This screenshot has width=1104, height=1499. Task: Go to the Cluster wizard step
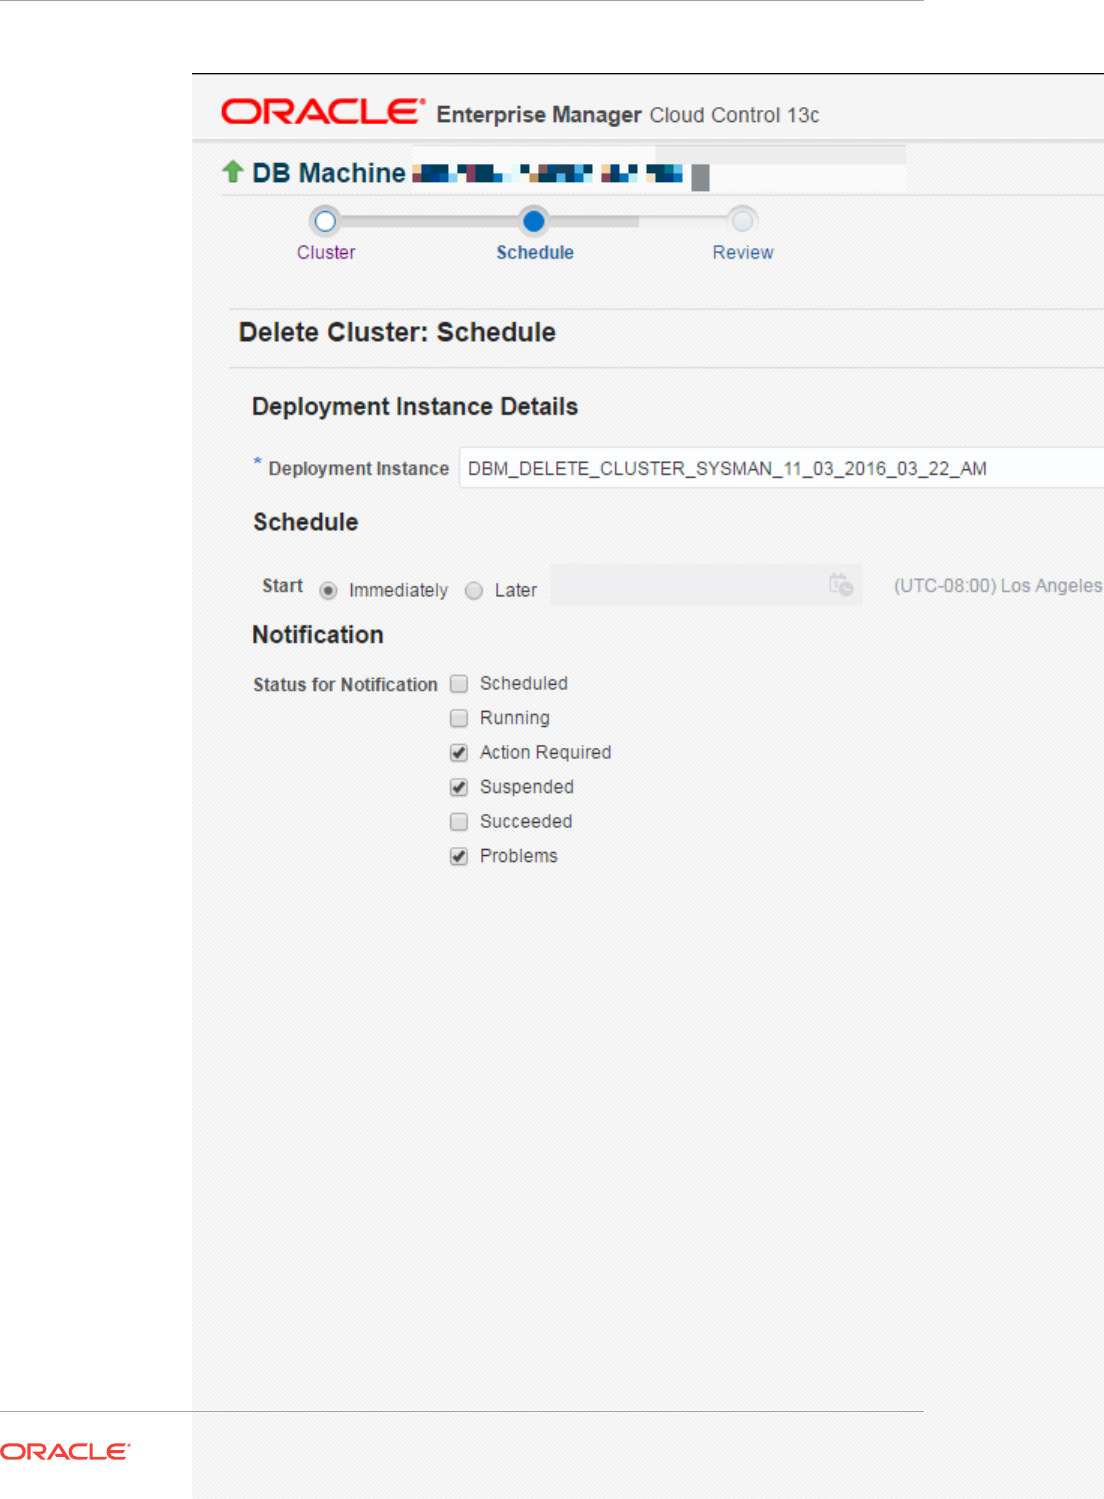click(326, 253)
